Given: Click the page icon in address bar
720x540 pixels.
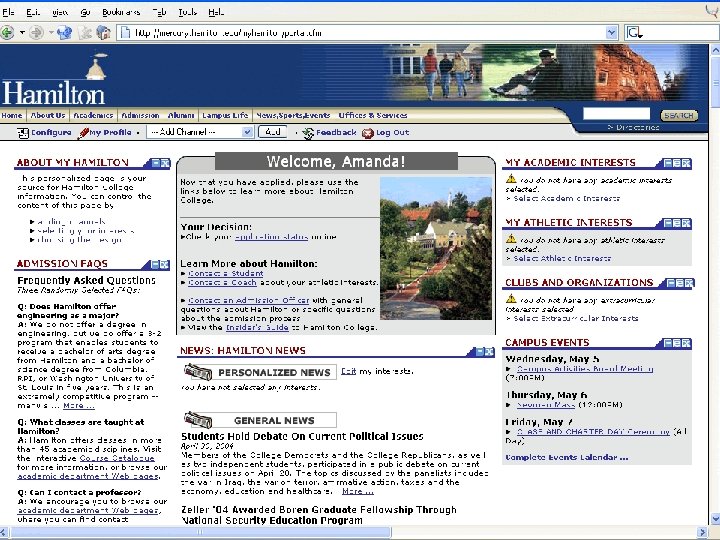Looking at the screenshot, I should [125, 33].
